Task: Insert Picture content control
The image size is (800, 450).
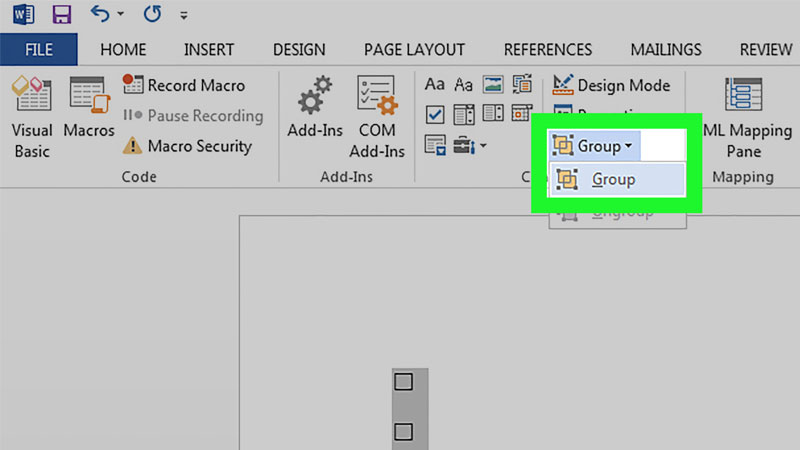Action: coord(493,84)
